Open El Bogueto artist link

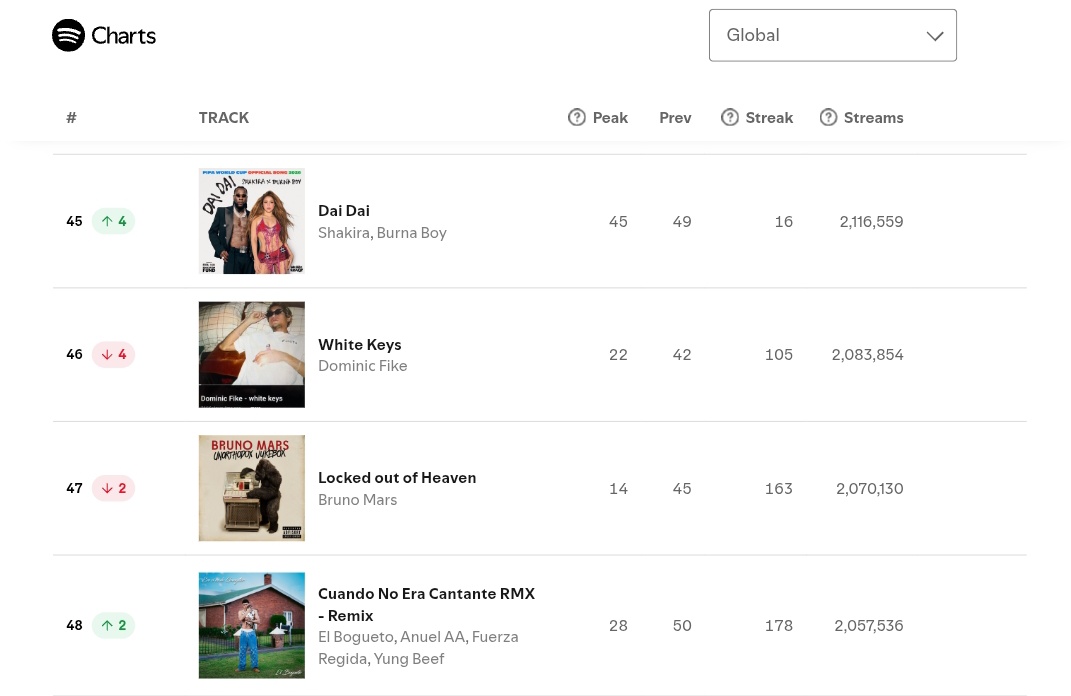coord(355,637)
